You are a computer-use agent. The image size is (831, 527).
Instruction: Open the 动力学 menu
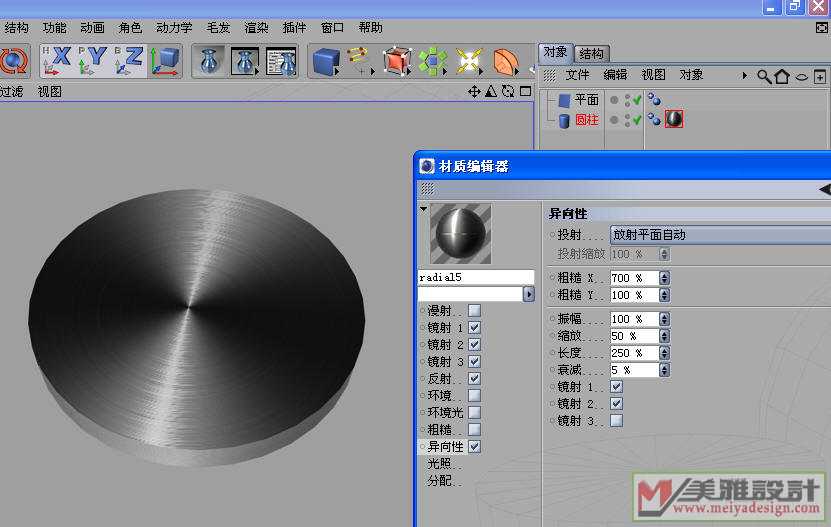174,28
